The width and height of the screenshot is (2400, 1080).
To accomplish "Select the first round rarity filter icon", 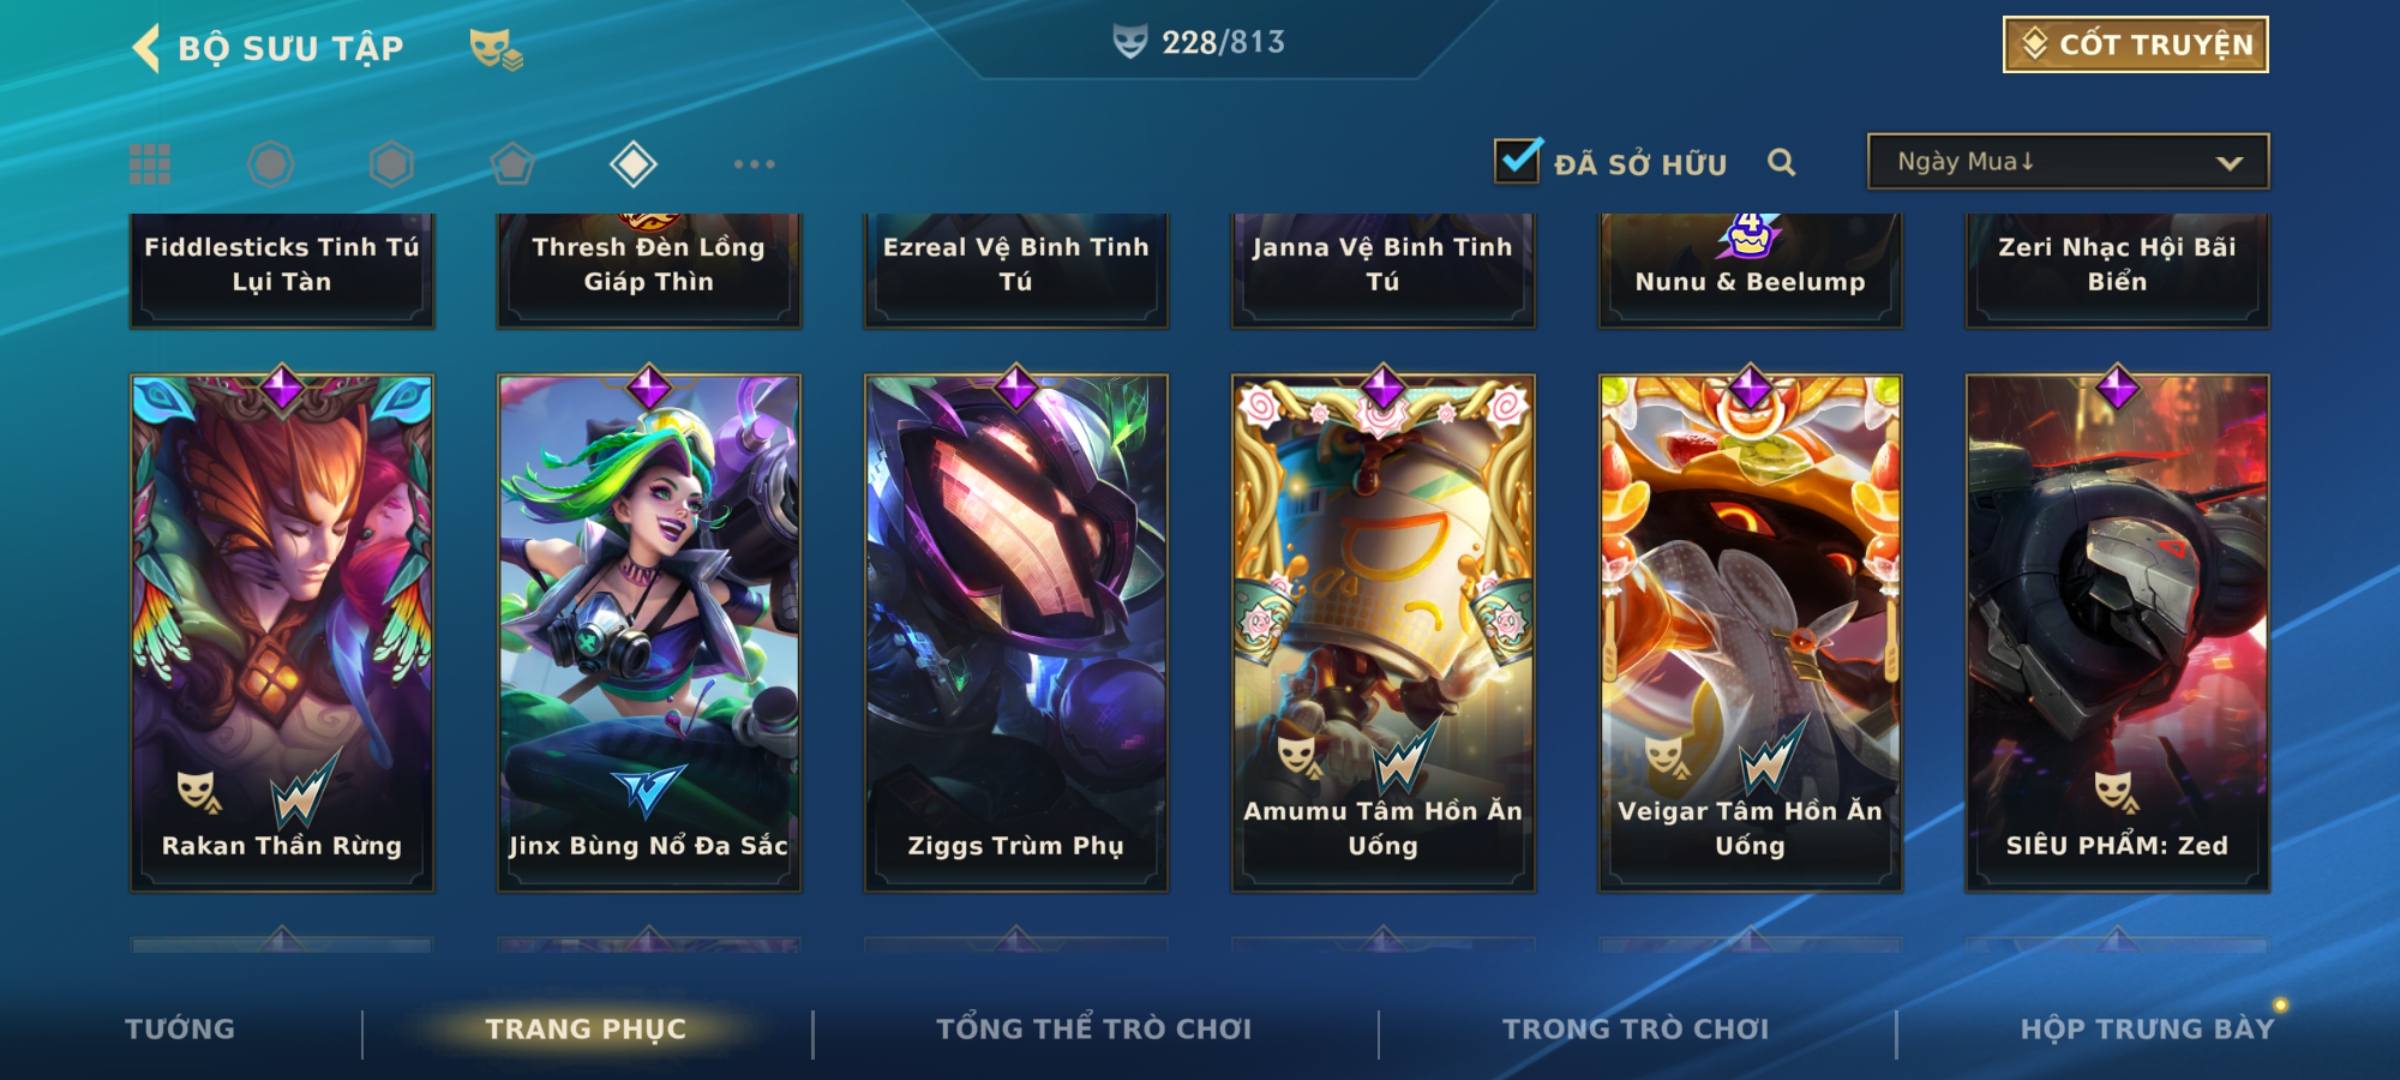I will pyautogui.click(x=270, y=164).
